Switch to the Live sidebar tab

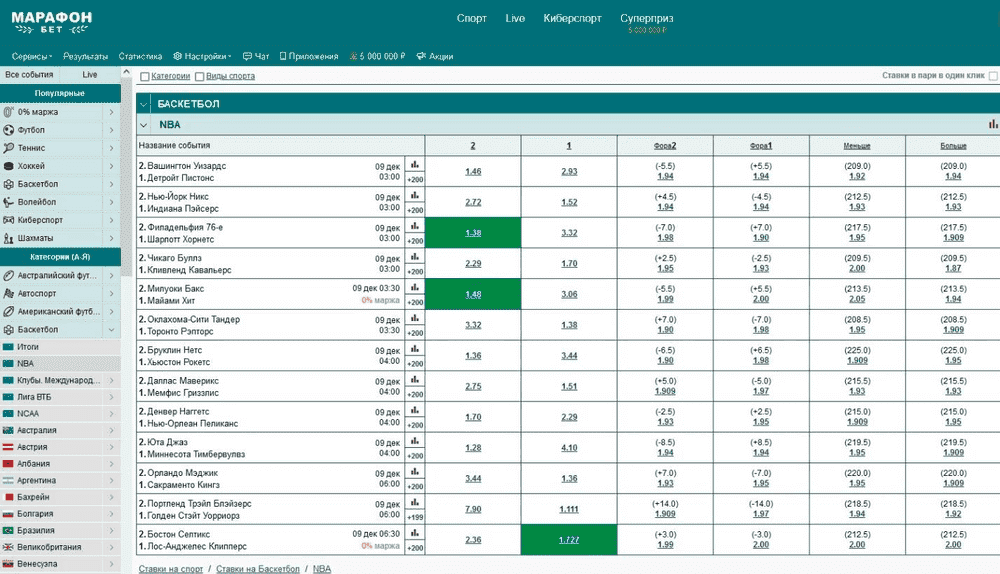point(90,75)
